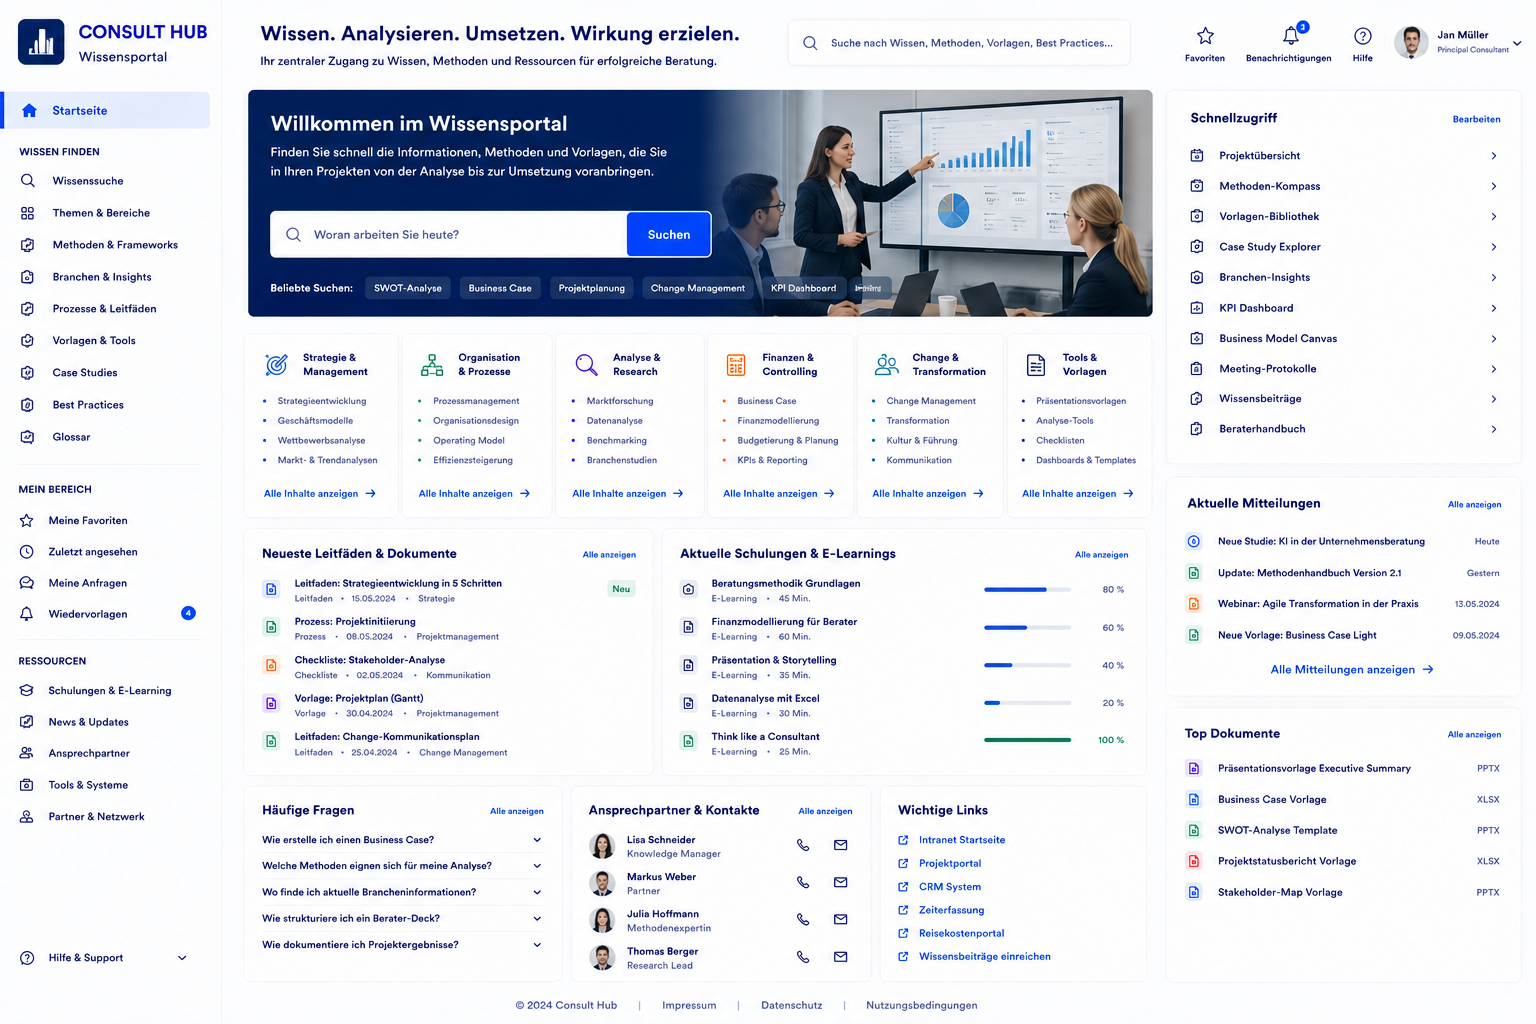This screenshot has height=1024, width=1536.
Task: Open the Benachrichtigungen bell icon
Action: tap(1291, 36)
